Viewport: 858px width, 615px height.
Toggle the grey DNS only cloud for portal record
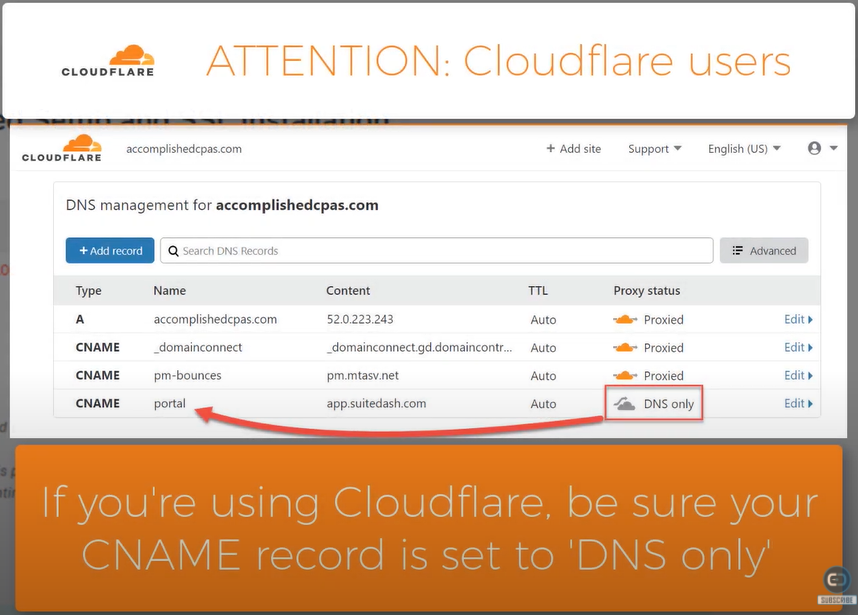click(624, 404)
